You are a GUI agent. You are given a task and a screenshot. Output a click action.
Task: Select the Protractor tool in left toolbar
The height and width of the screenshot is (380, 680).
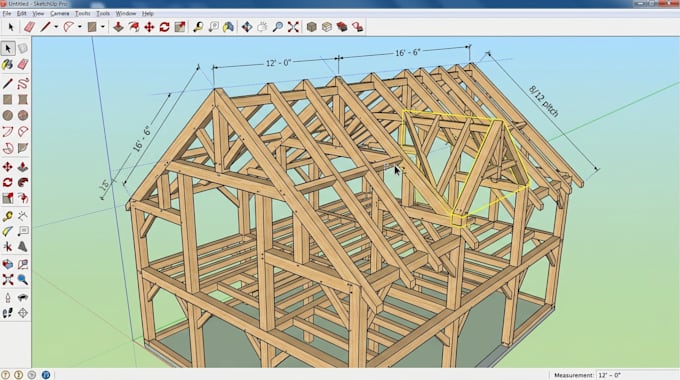(x=8, y=232)
